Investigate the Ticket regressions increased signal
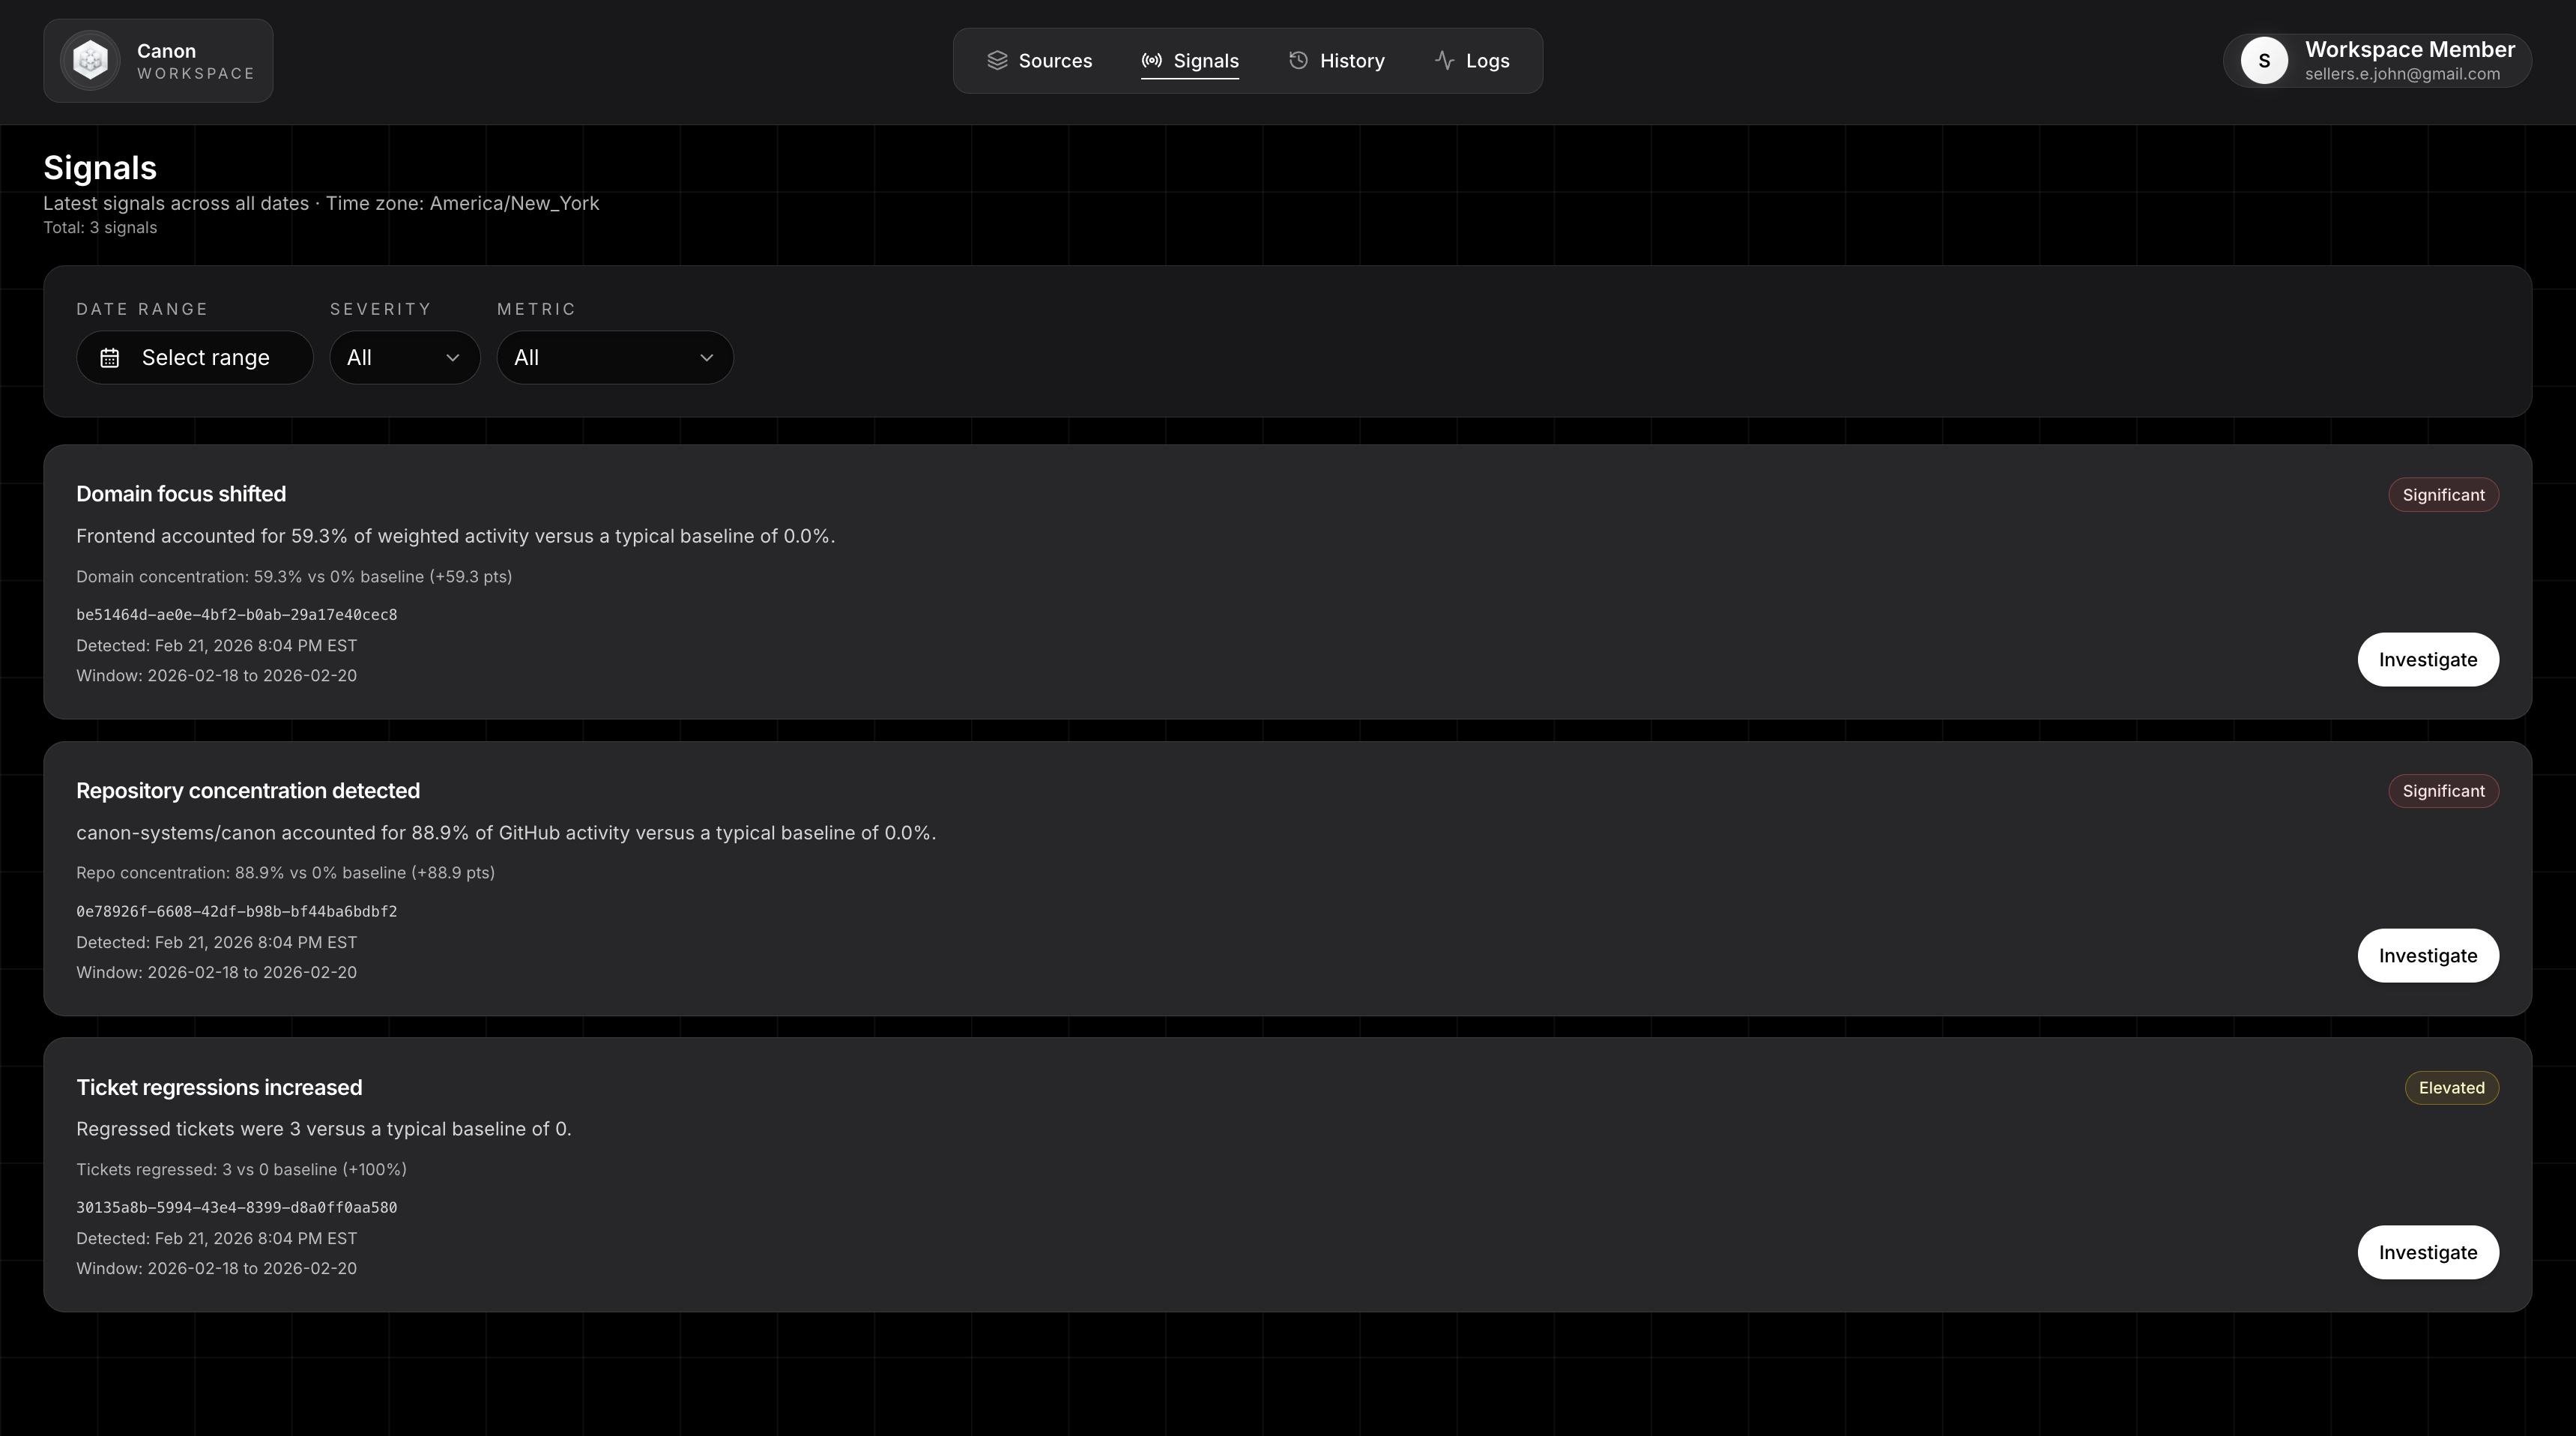Viewport: 2576px width, 1436px height. point(2427,1253)
